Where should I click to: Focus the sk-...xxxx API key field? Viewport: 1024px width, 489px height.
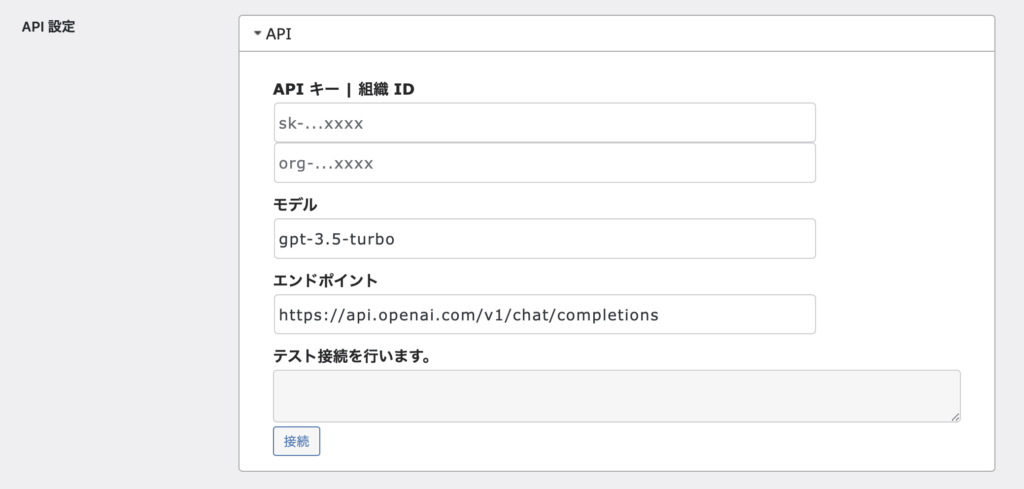tap(544, 123)
